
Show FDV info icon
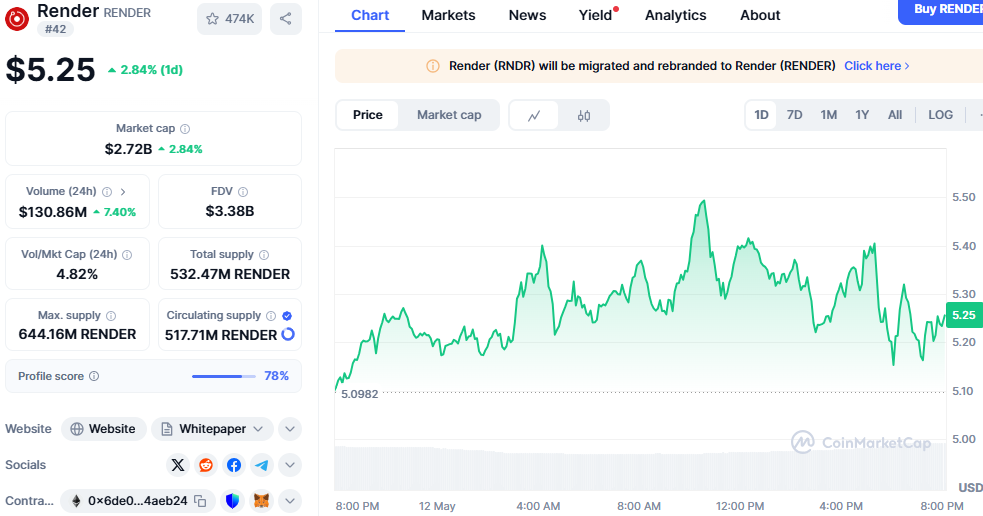tap(243, 192)
